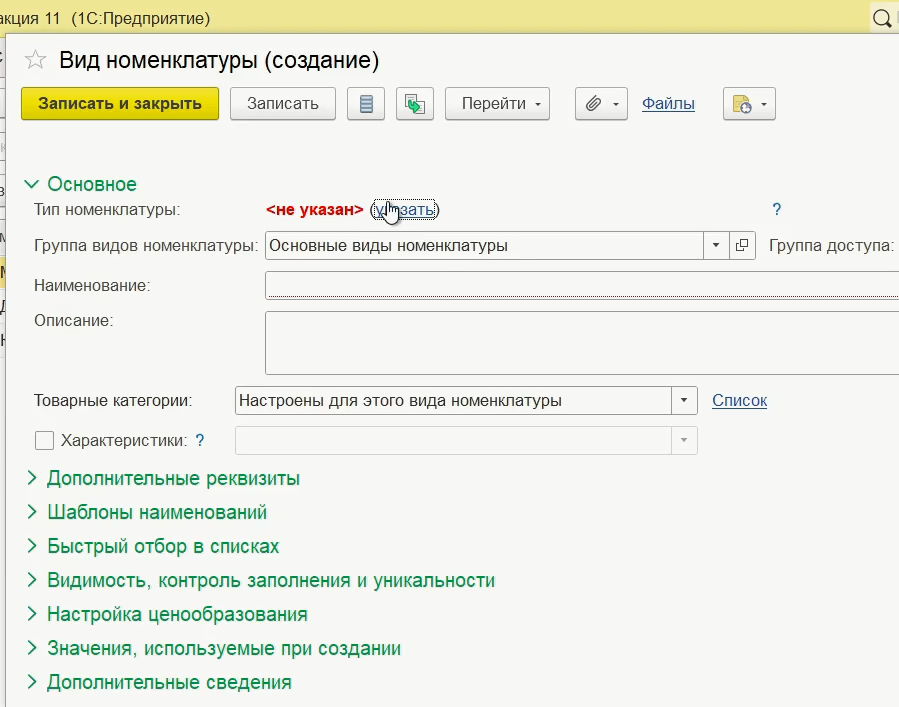899x707 pixels.
Task: Expand Видимость, контроль заполнения и уникальности section
Action: tap(261, 580)
